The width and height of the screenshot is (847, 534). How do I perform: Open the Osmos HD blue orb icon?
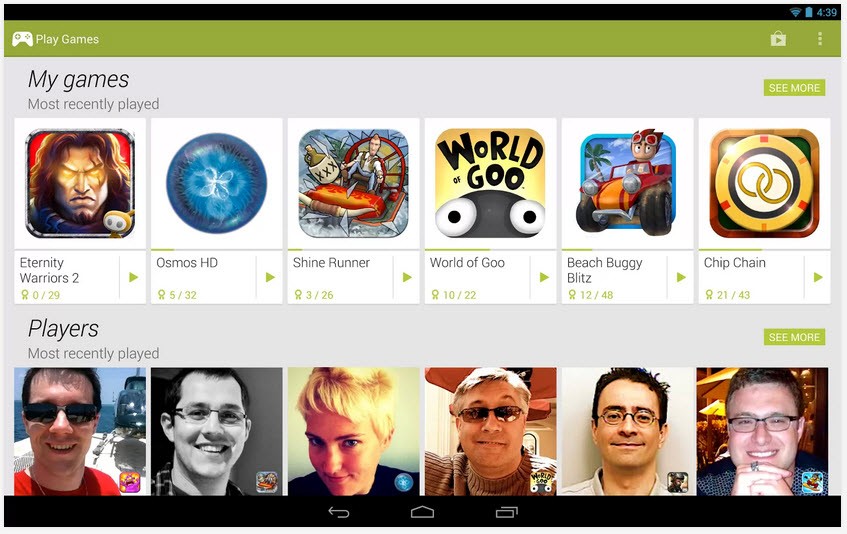point(216,183)
